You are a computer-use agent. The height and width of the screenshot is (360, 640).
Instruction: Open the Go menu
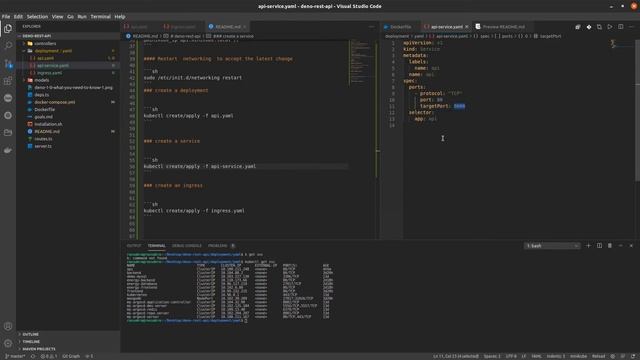(70, 17)
